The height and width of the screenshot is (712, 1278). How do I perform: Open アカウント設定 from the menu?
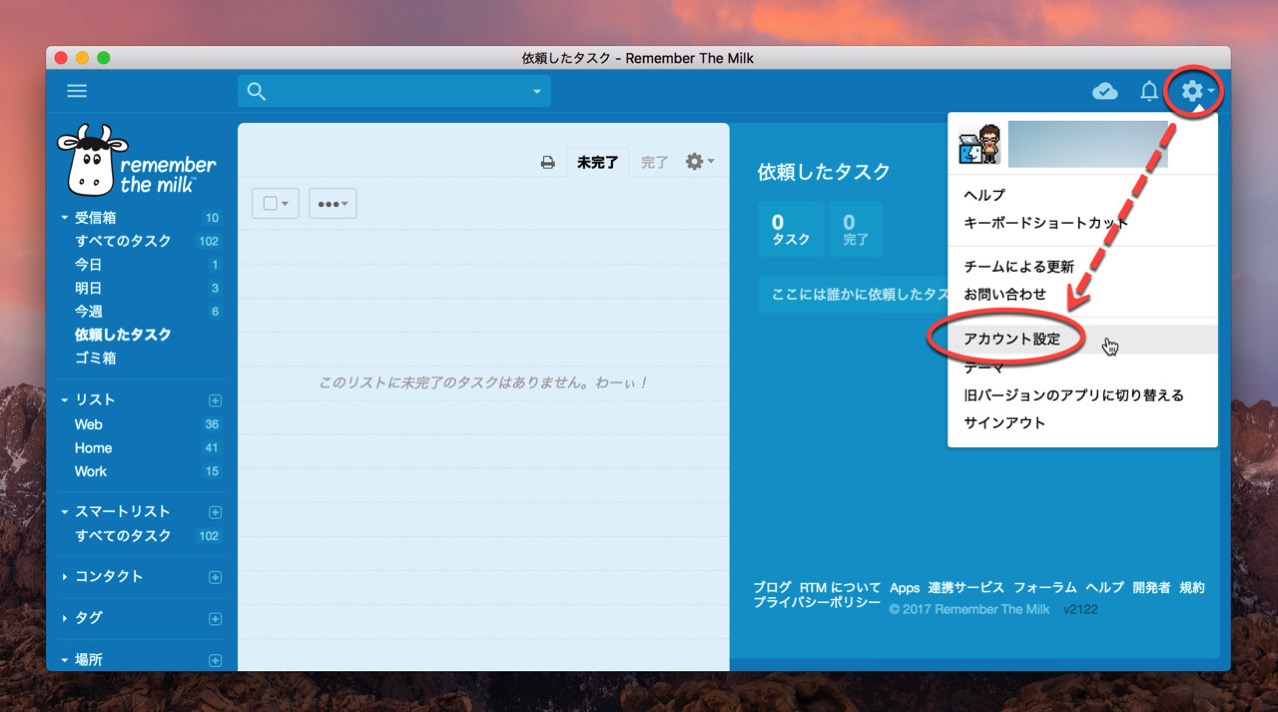[x=1083, y=339]
